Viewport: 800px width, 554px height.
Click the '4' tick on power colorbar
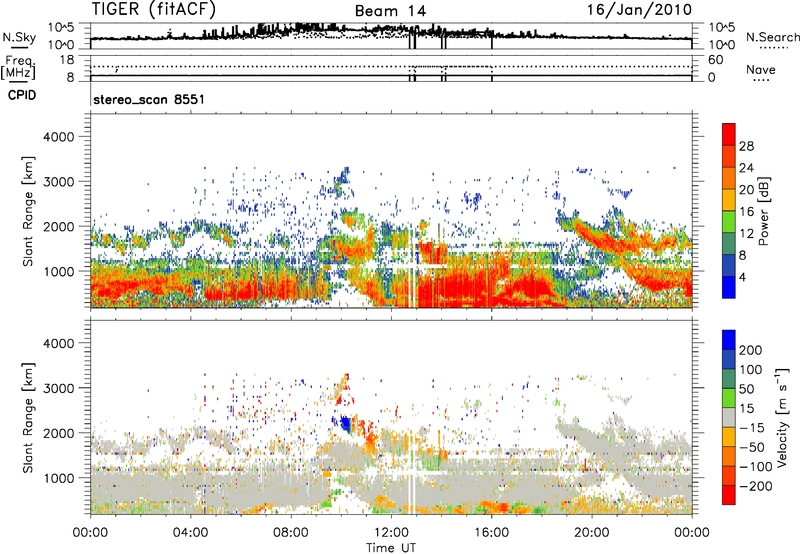tap(742, 277)
